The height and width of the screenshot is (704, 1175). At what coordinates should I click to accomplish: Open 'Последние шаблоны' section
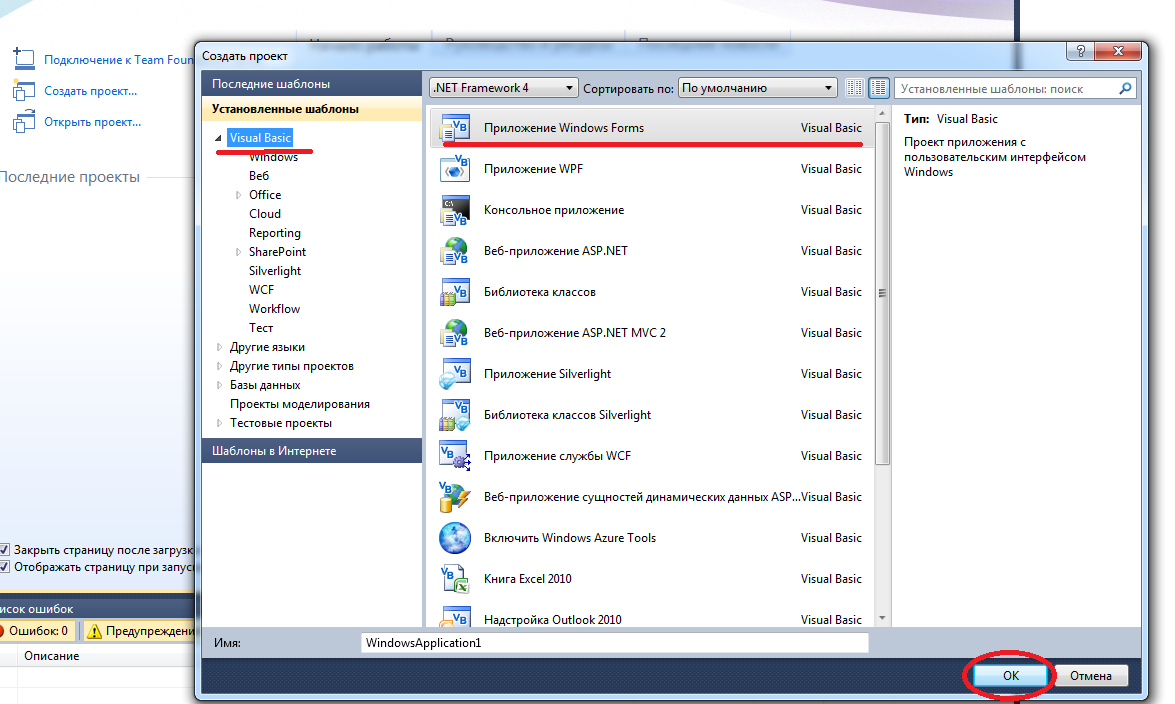click(312, 84)
